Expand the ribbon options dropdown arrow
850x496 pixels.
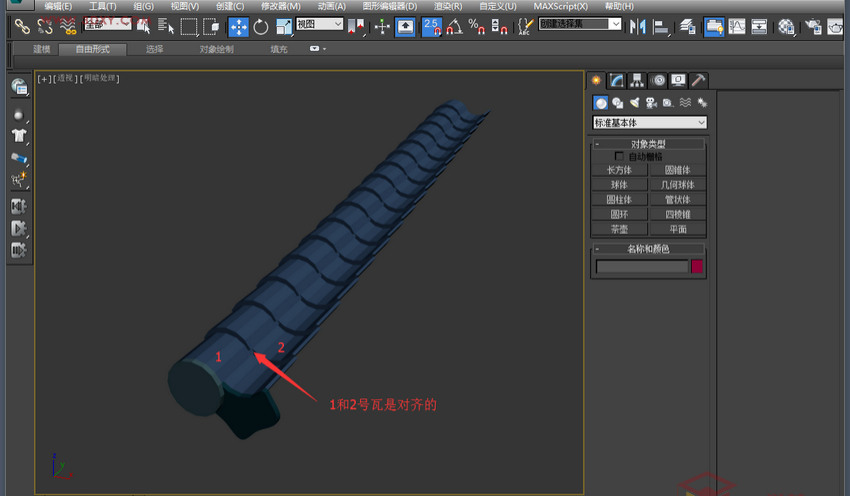[x=325, y=49]
